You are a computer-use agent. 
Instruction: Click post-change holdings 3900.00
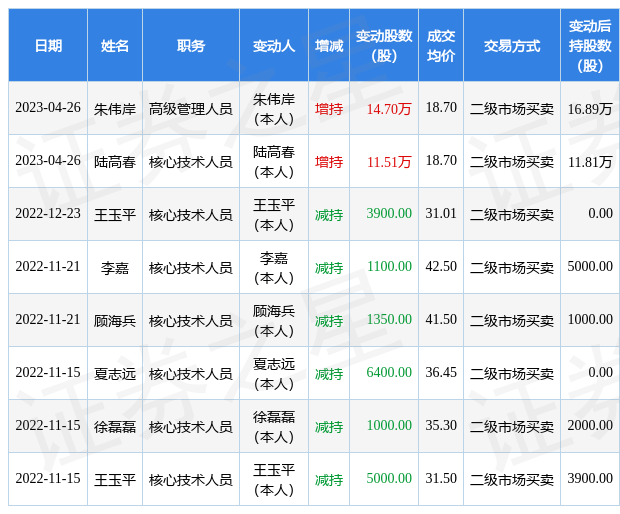(x=590, y=478)
